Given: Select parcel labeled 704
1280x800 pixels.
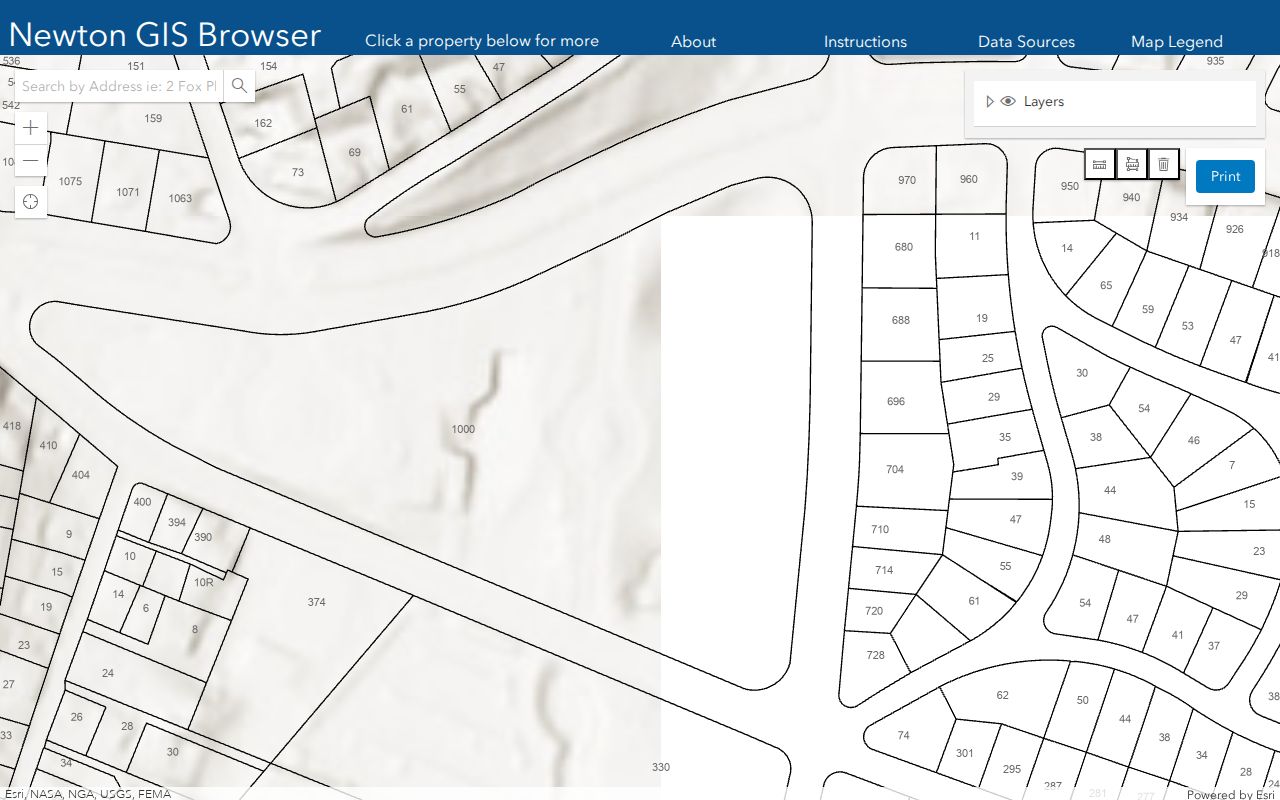Looking at the screenshot, I should click(x=895, y=469).
